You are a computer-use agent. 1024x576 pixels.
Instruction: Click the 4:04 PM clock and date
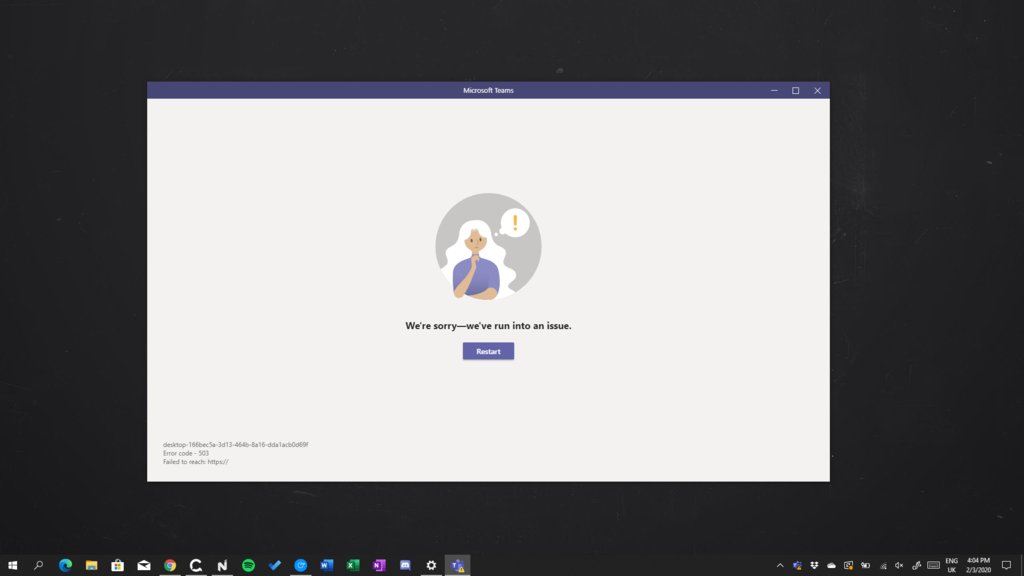(x=978, y=566)
